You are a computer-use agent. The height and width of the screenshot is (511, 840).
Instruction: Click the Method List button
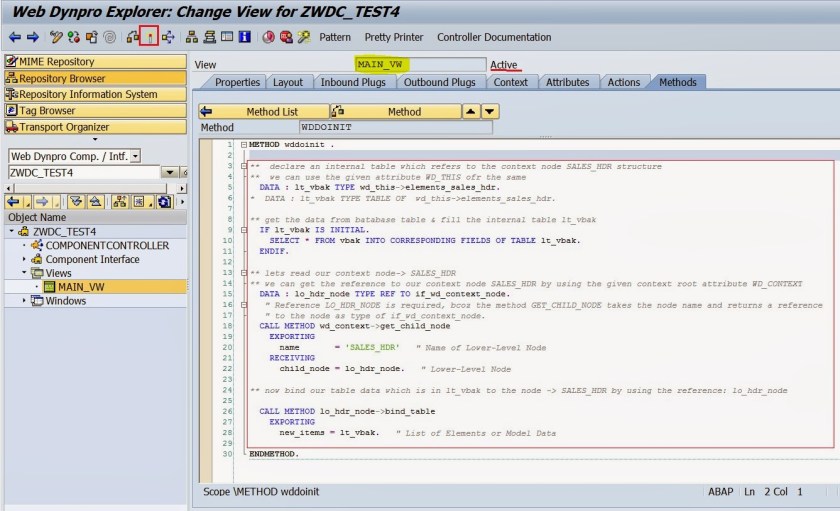[264, 112]
